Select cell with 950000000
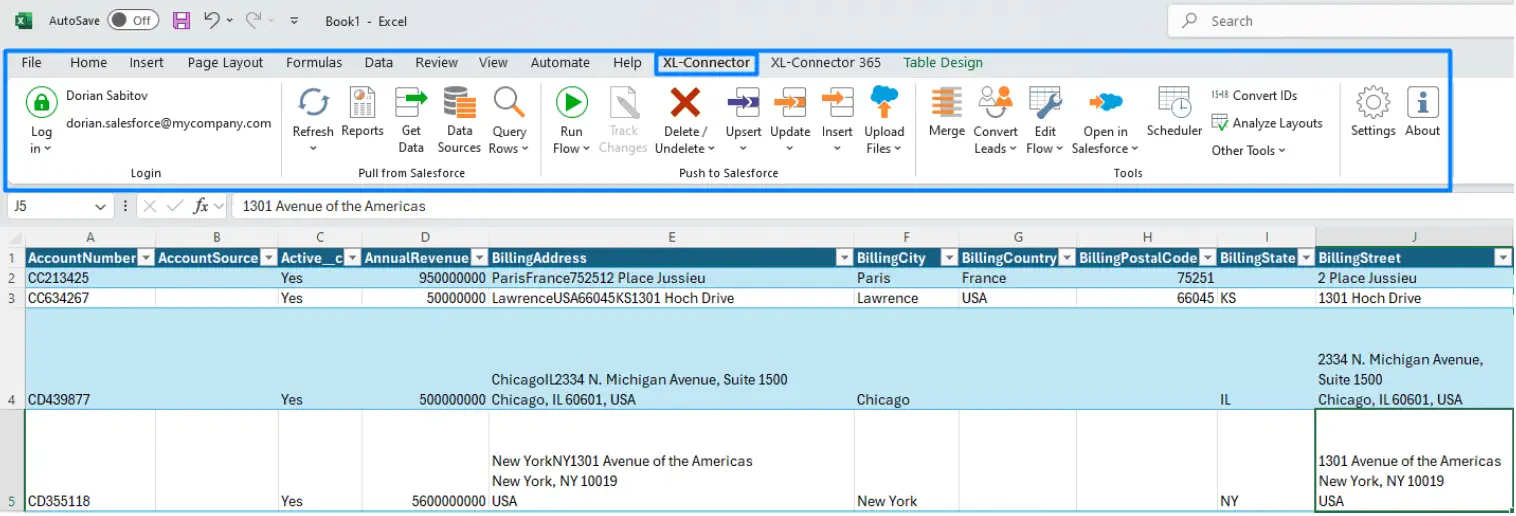Screen dimensions: 1516x516 pyautogui.click(x=425, y=278)
